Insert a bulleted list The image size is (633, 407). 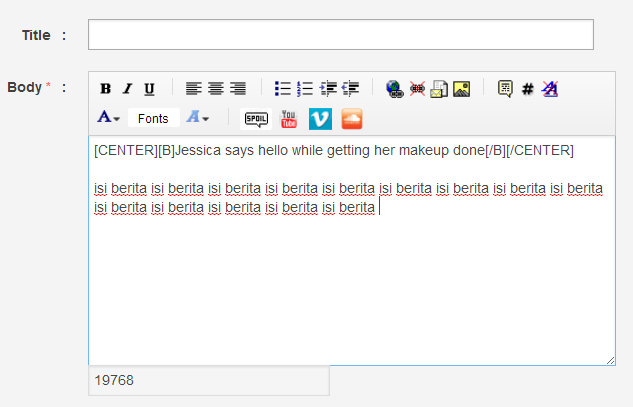pyautogui.click(x=283, y=89)
